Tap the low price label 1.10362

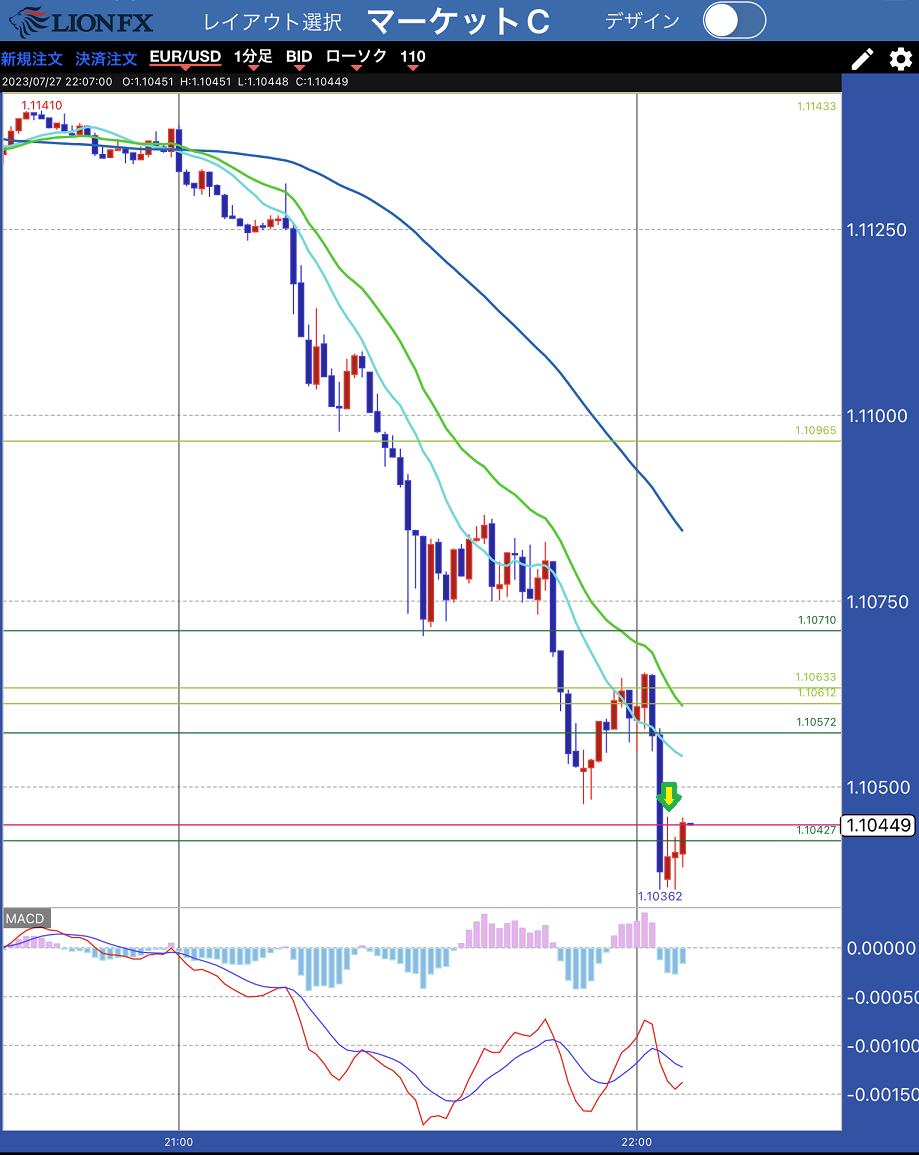[660, 896]
